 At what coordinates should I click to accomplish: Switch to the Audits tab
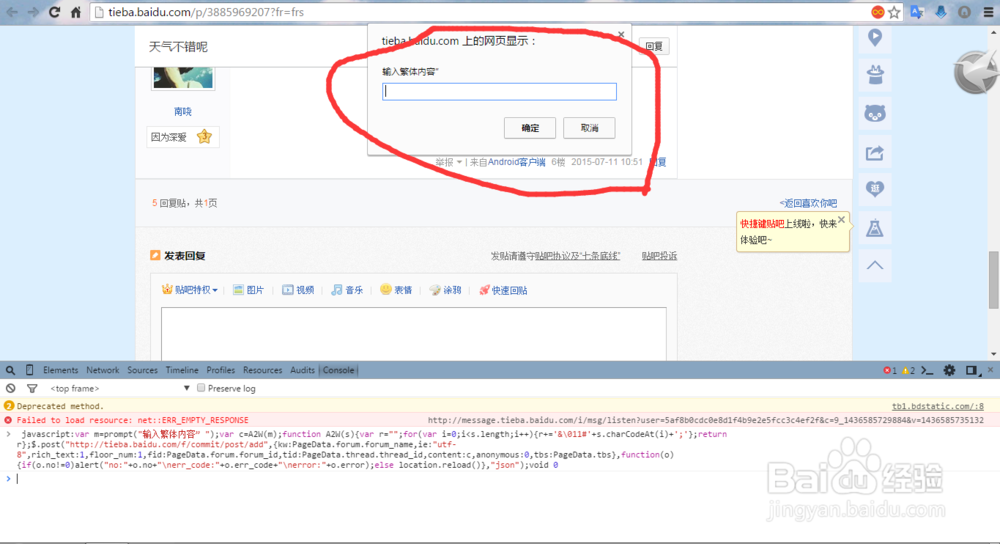point(302,370)
